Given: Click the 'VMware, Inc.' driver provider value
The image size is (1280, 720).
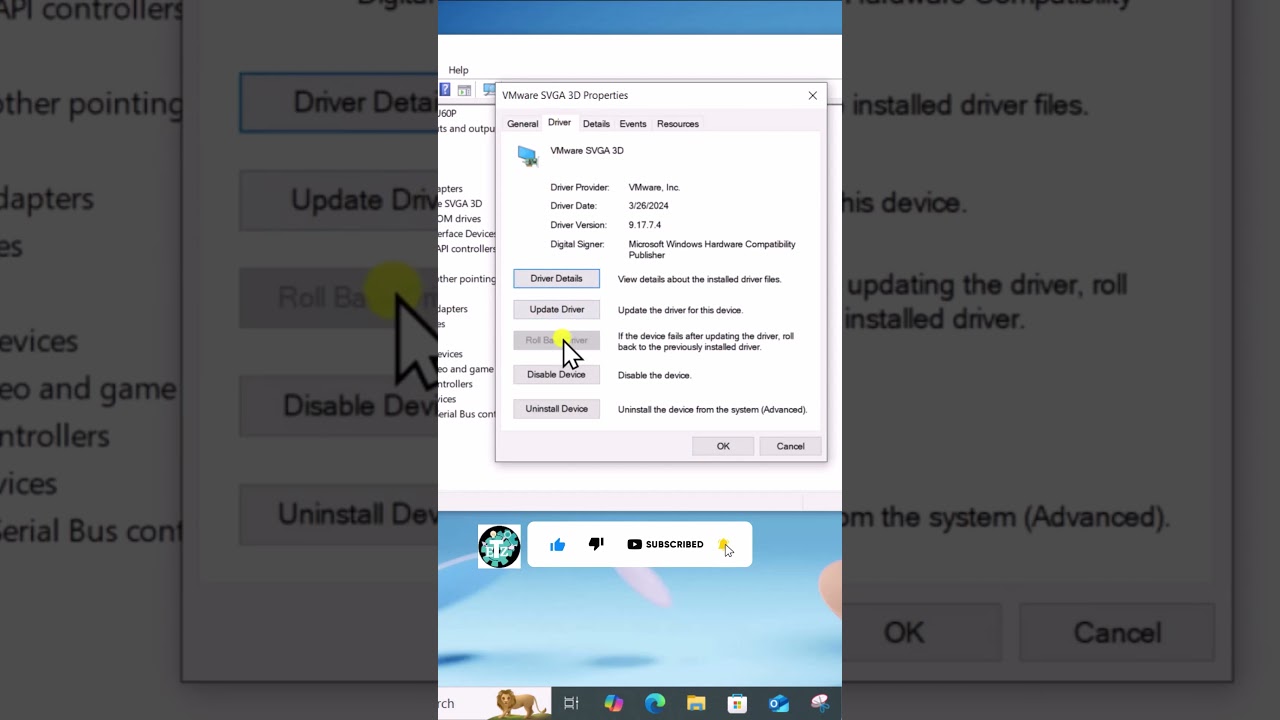Looking at the screenshot, I should click(x=654, y=187).
